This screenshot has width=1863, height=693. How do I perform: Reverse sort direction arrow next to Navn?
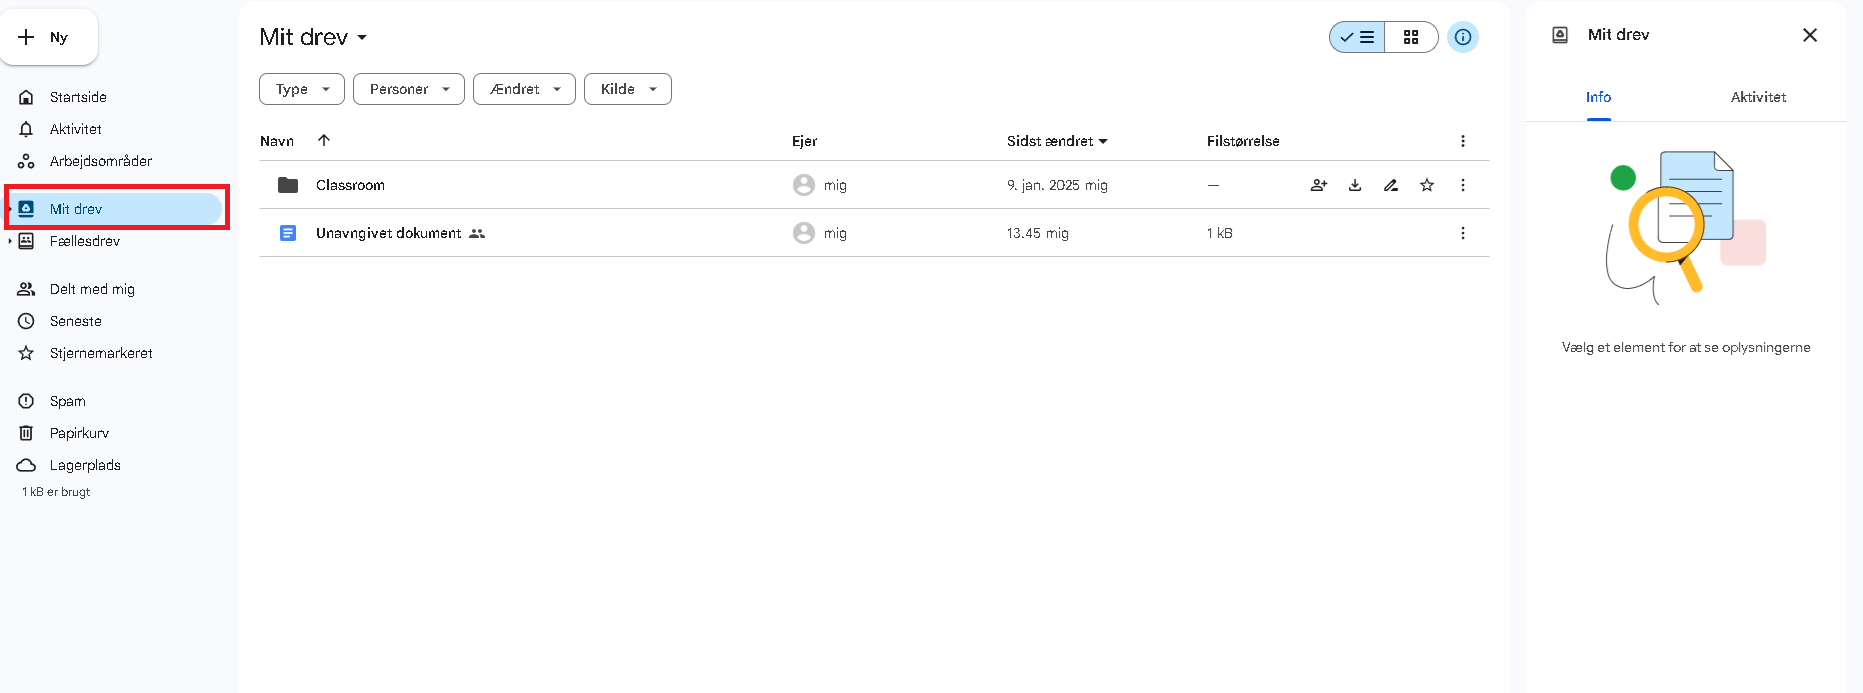[324, 140]
